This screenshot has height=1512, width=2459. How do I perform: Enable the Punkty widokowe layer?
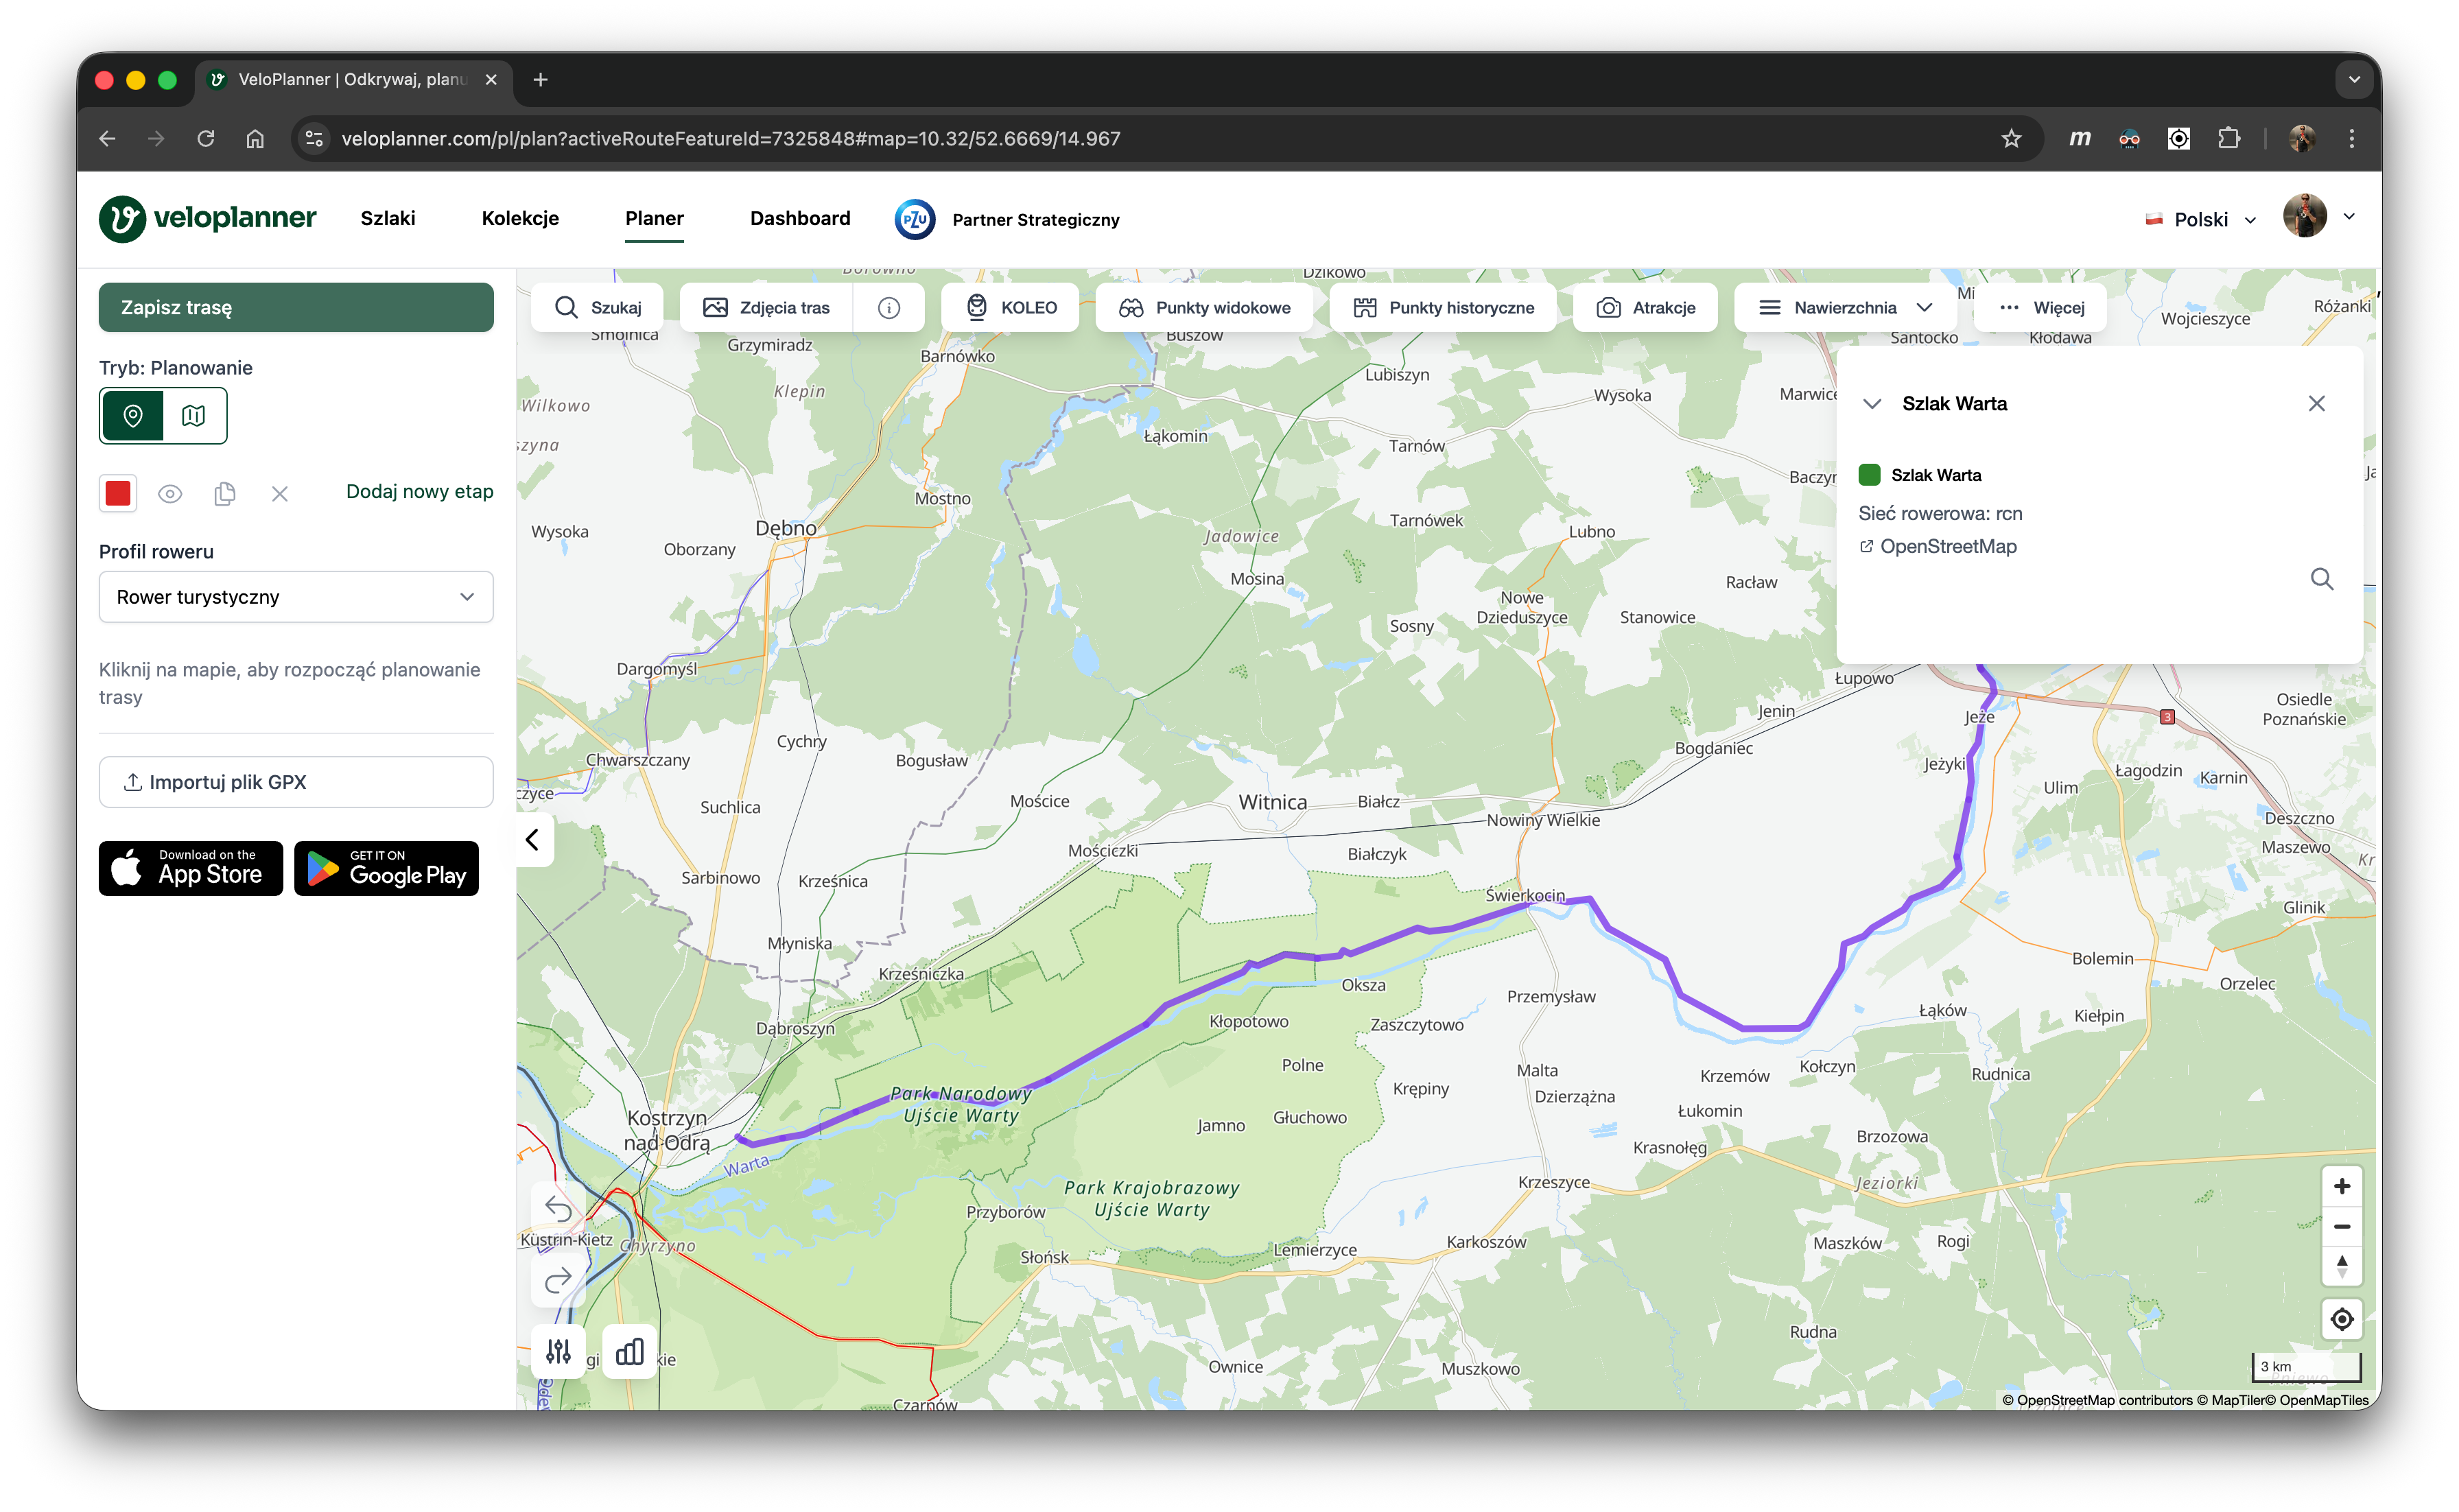1204,308
